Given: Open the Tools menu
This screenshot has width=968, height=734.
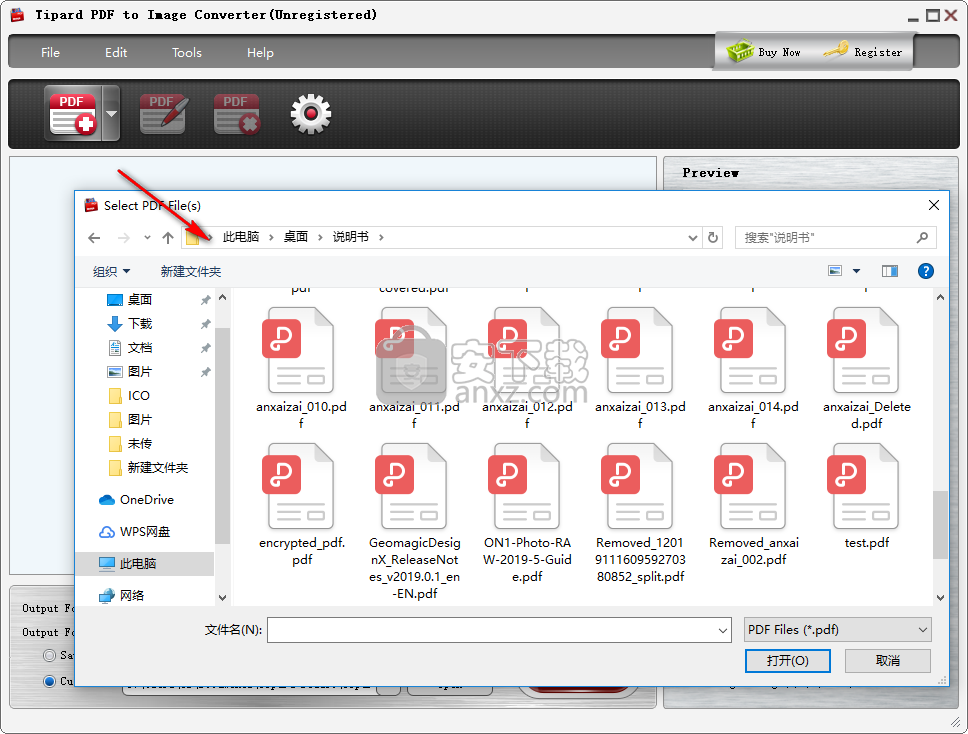Looking at the screenshot, I should click(186, 52).
